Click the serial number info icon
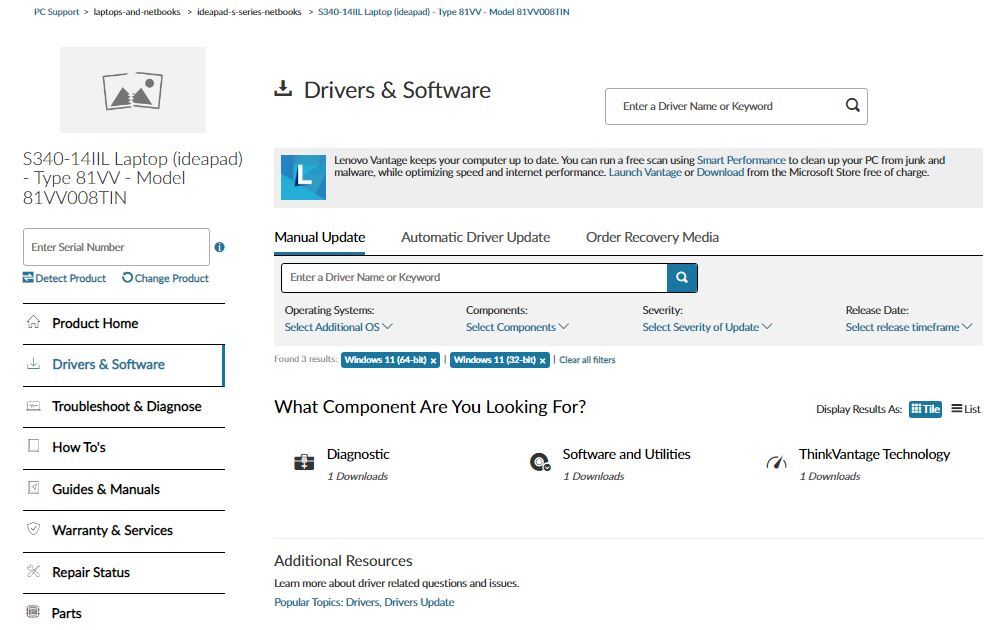 pyautogui.click(x=220, y=247)
